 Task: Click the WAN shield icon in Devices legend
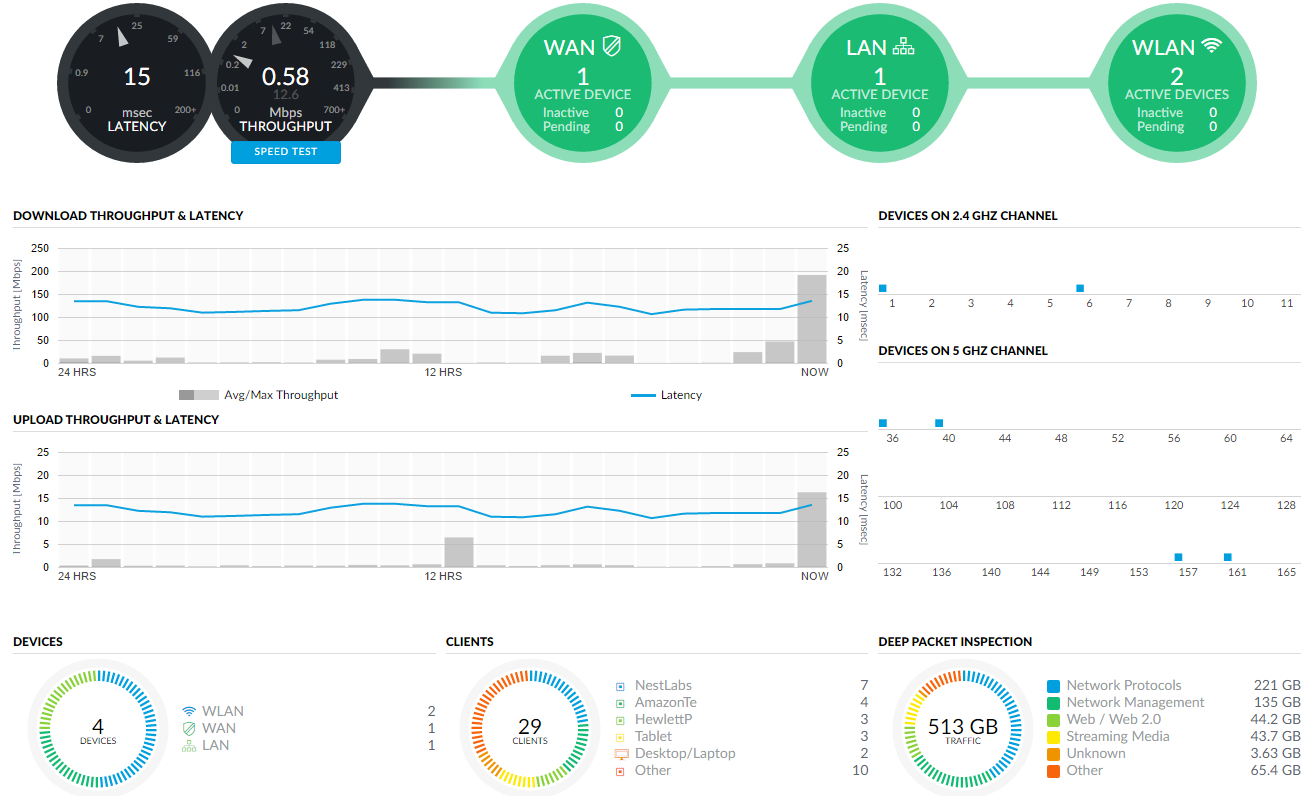pyautogui.click(x=188, y=729)
